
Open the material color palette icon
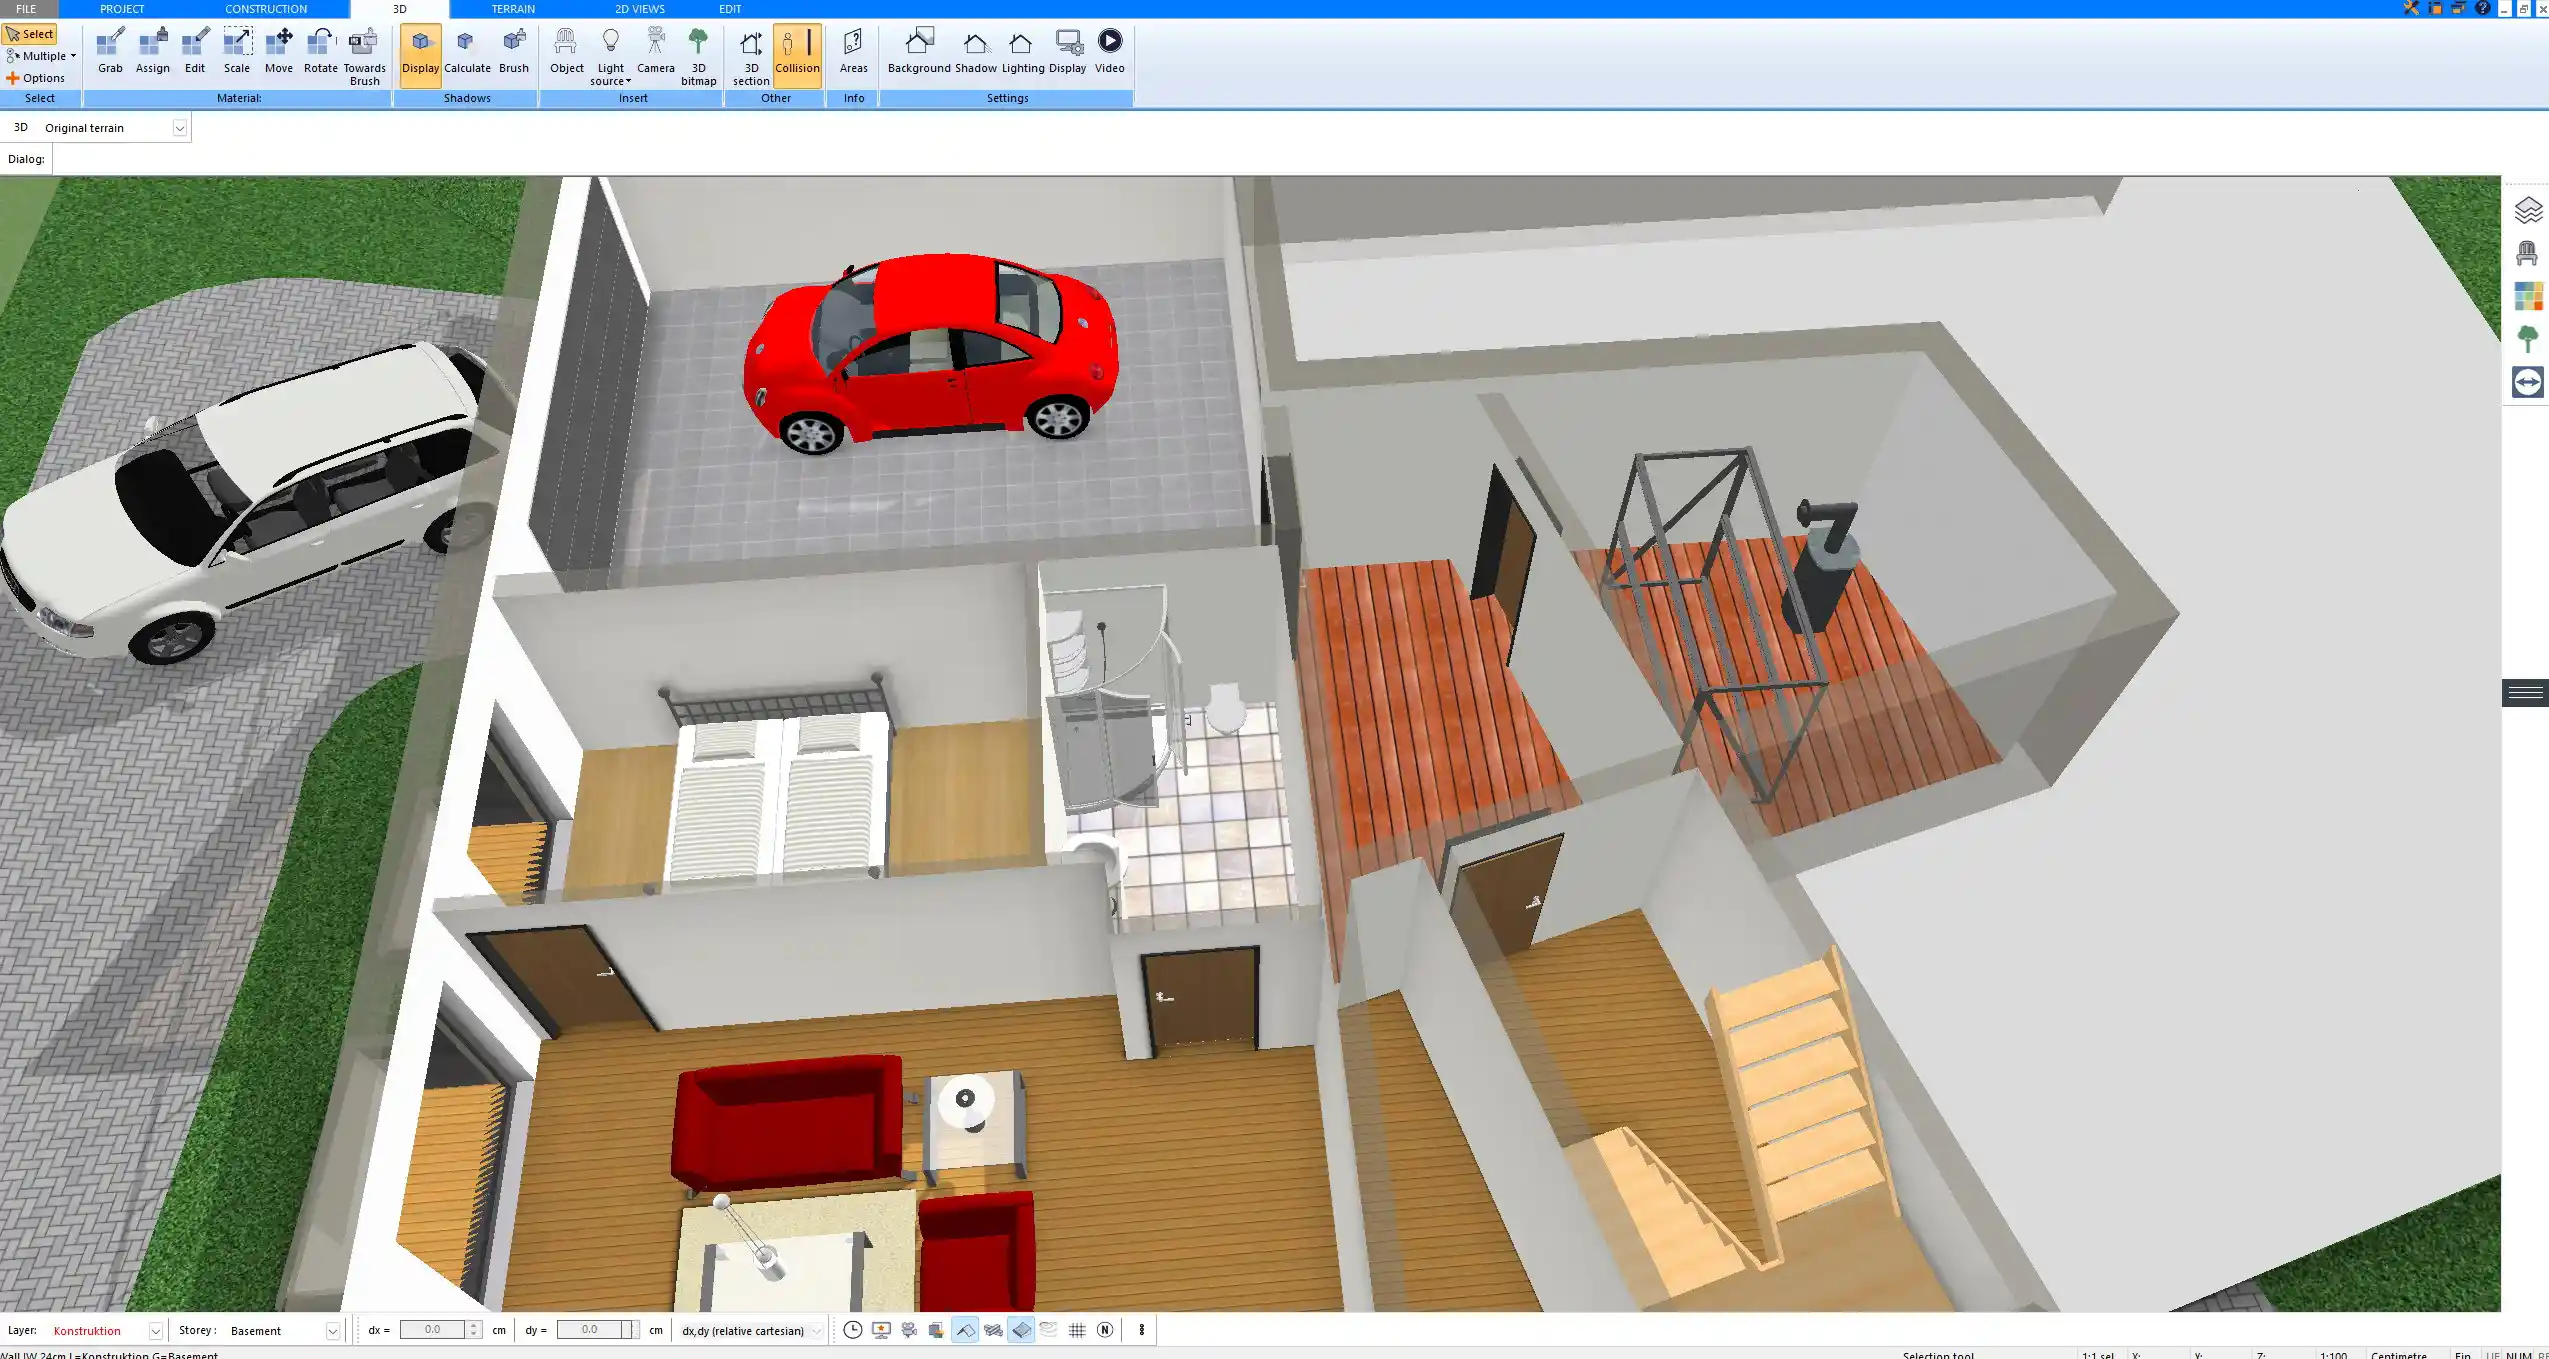[2528, 297]
